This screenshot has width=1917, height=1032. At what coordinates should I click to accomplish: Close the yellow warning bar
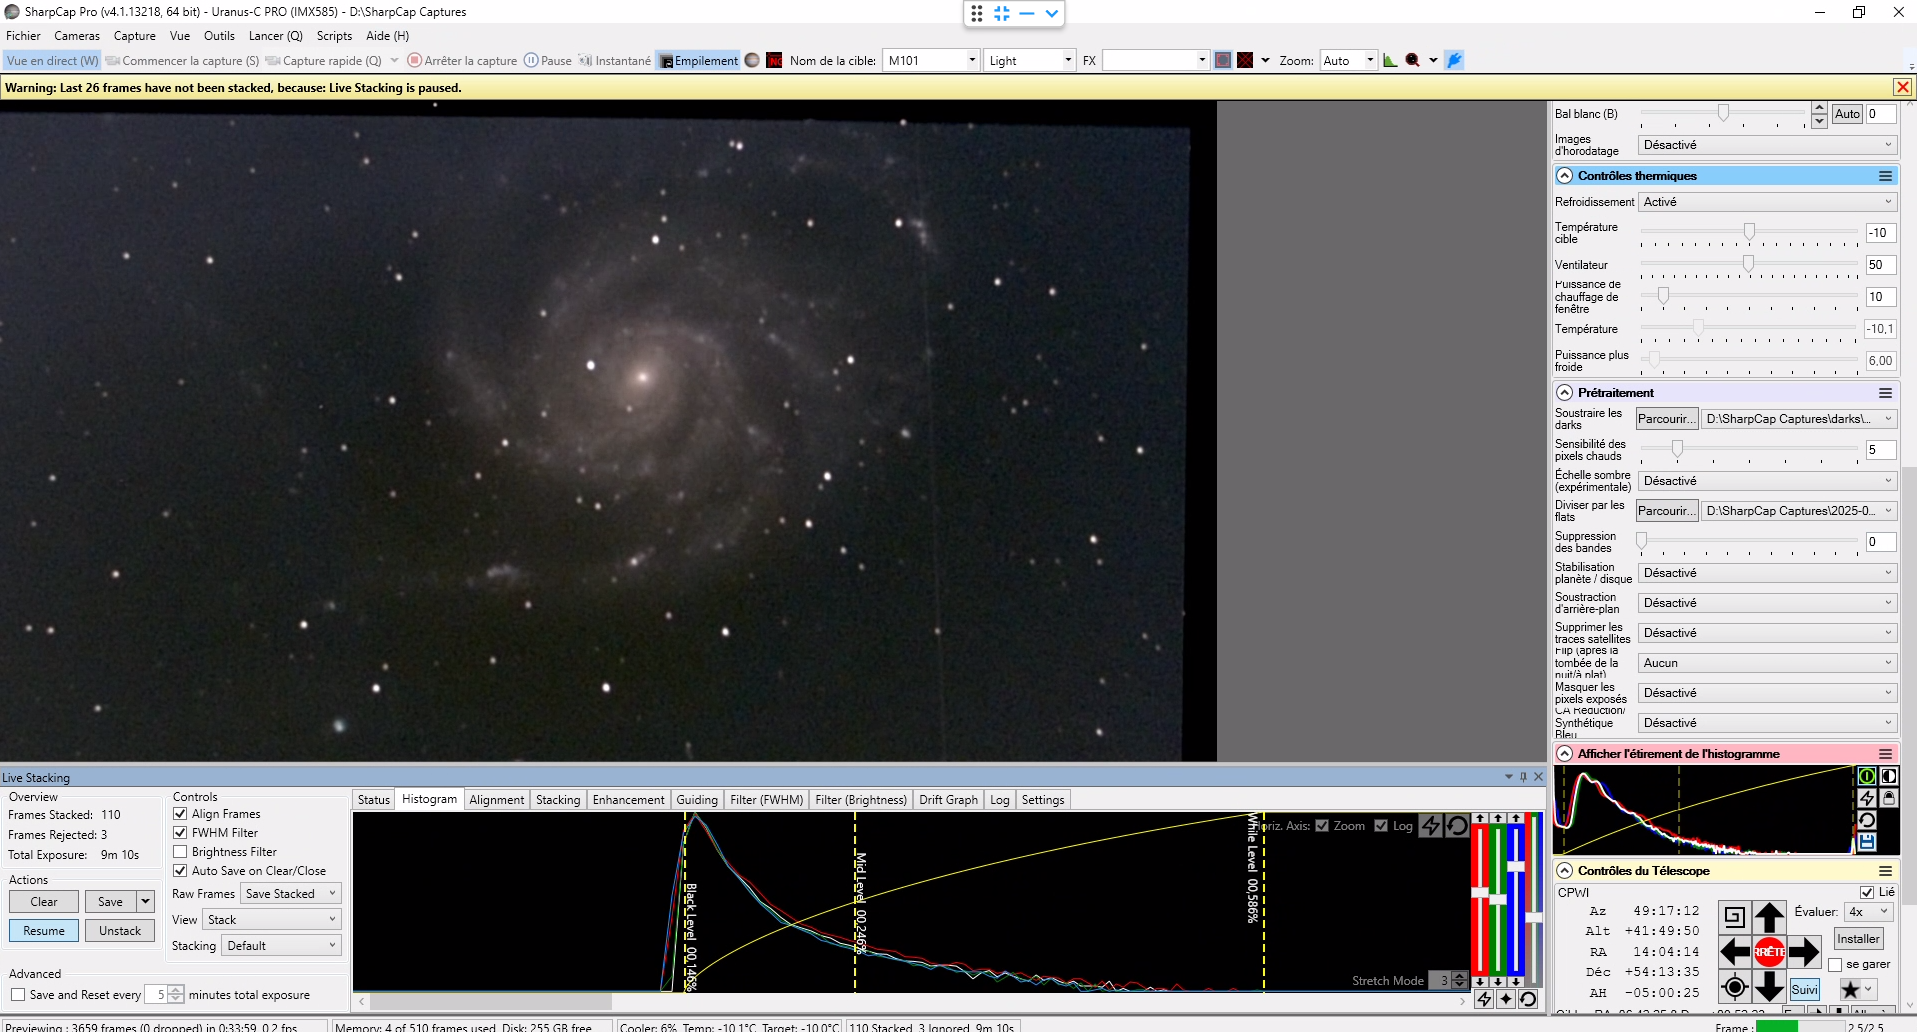(1902, 87)
